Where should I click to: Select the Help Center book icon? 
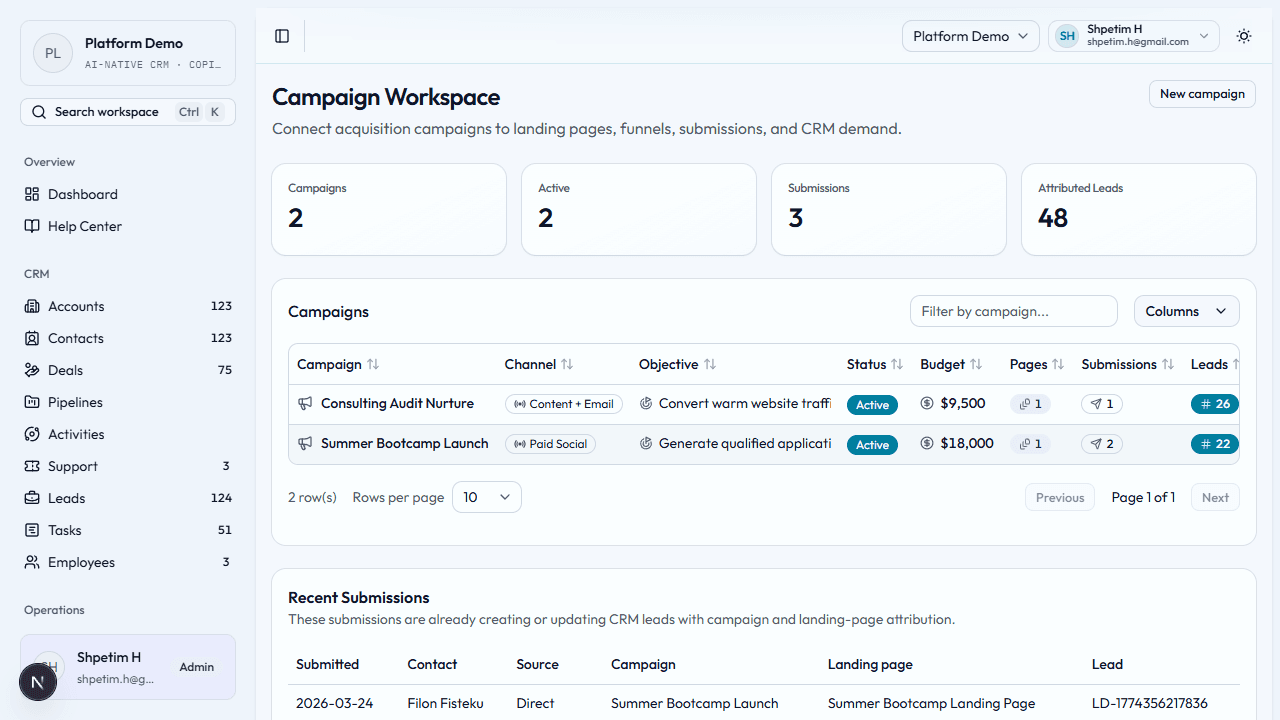tap(33, 226)
